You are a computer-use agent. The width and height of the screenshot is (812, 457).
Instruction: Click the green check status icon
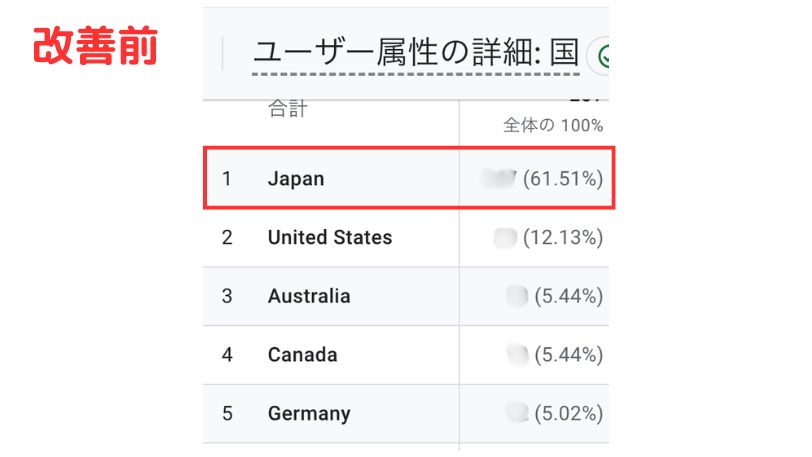click(601, 55)
